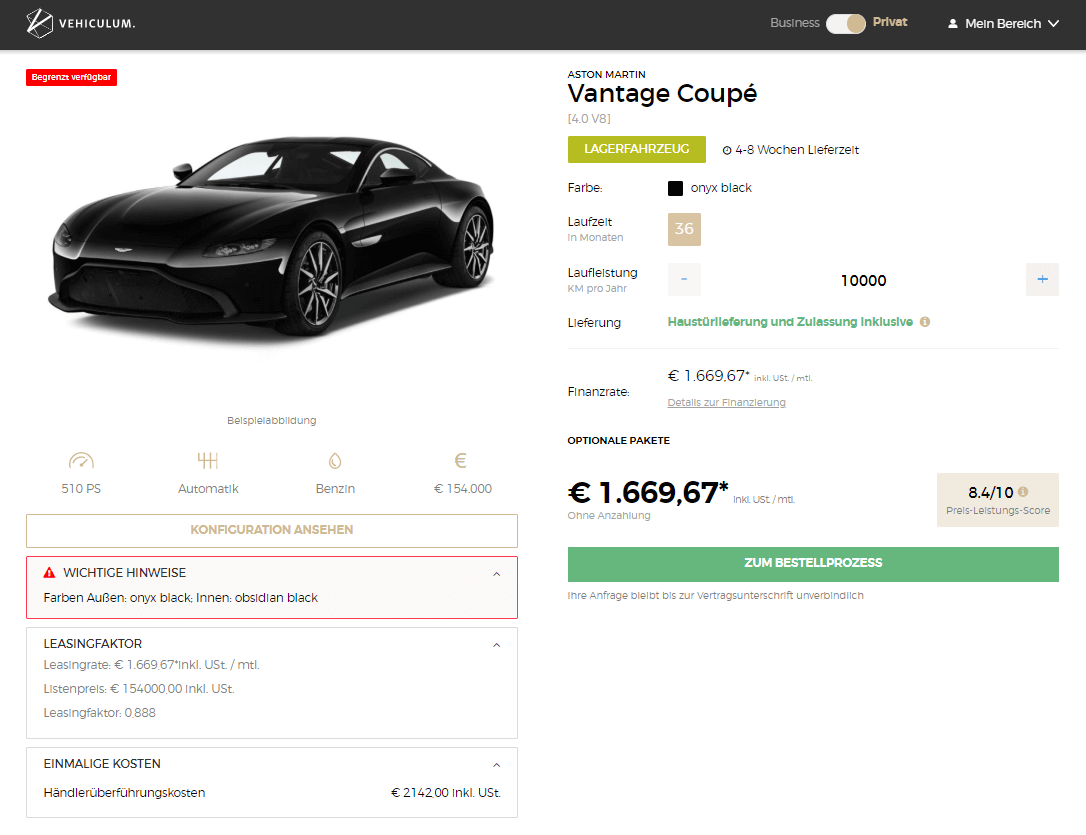Click the red warning triangle icon
The width and height of the screenshot is (1086, 835).
[x=49, y=573]
